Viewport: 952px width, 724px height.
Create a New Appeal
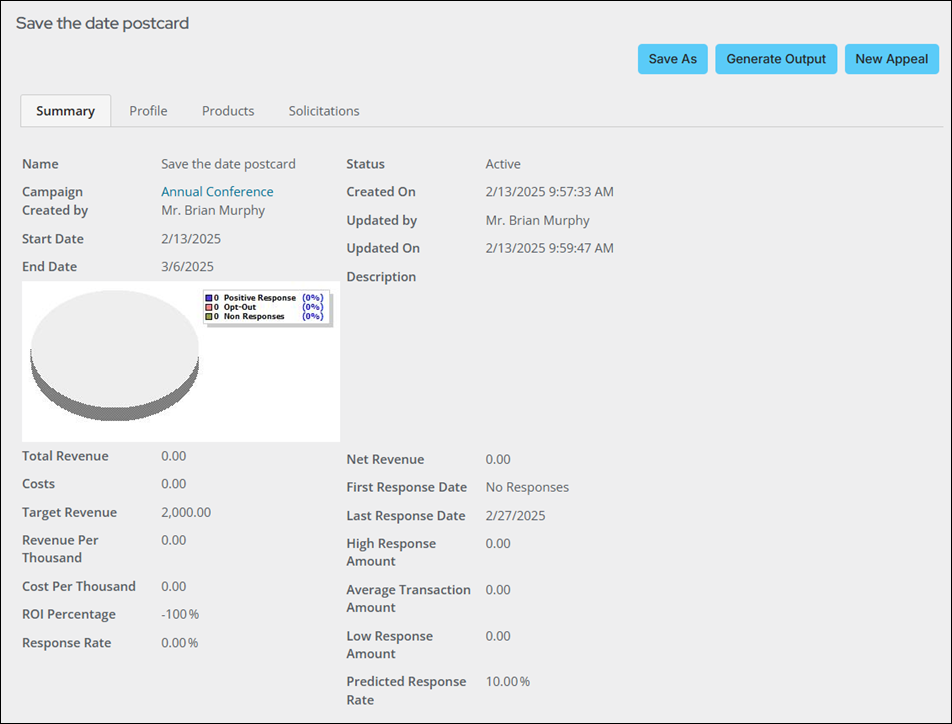891,59
